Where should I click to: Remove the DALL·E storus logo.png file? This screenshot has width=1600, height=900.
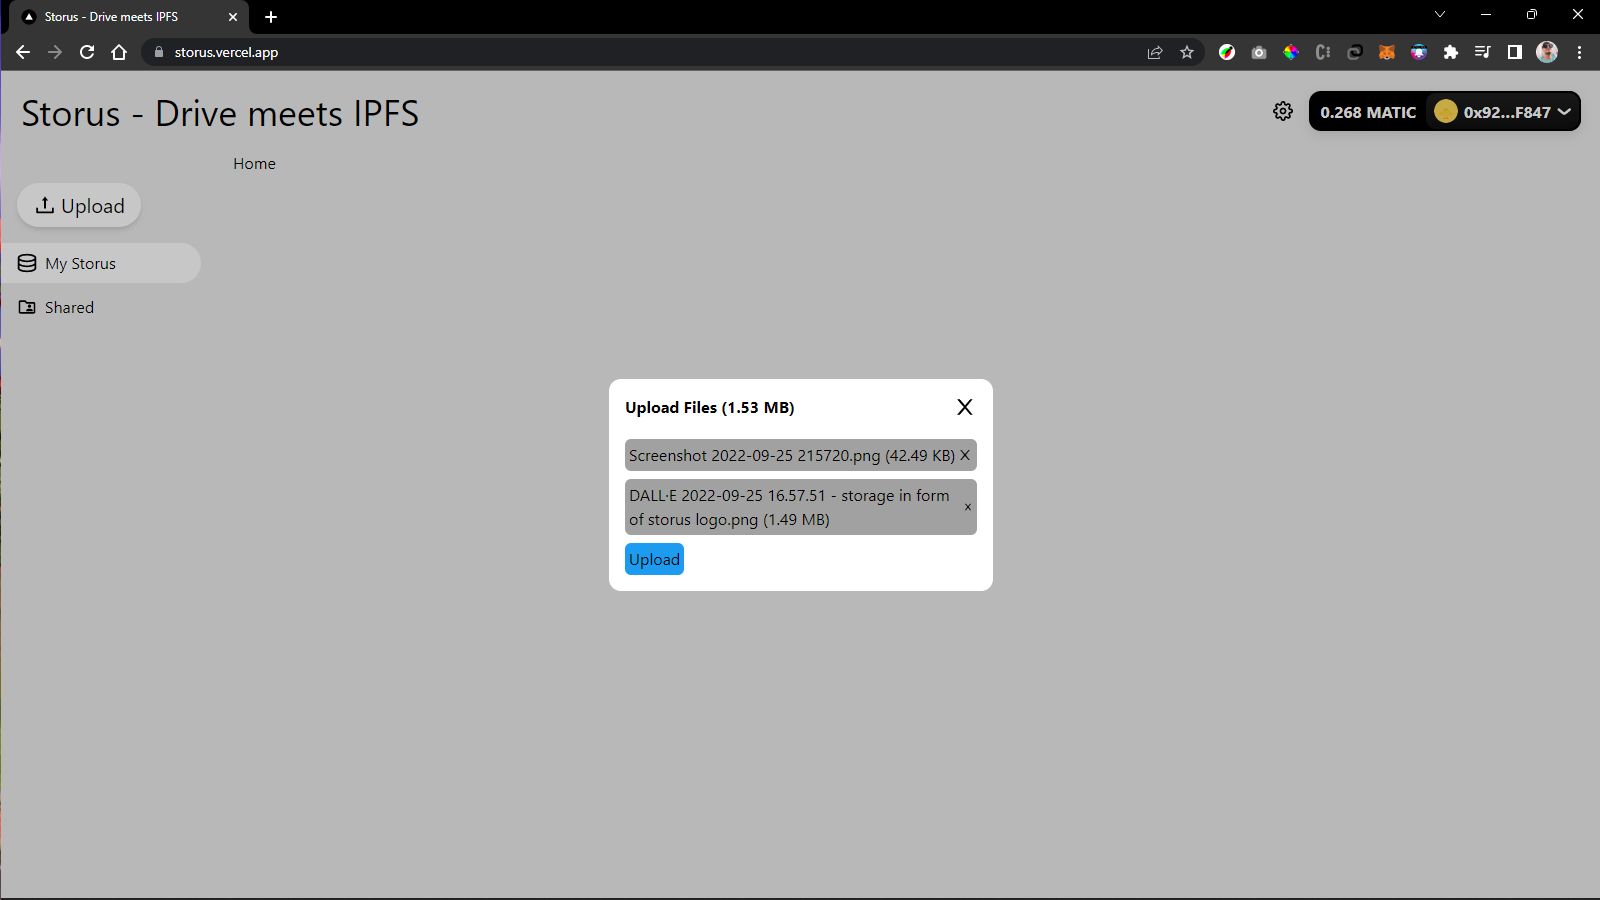(x=967, y=507)
